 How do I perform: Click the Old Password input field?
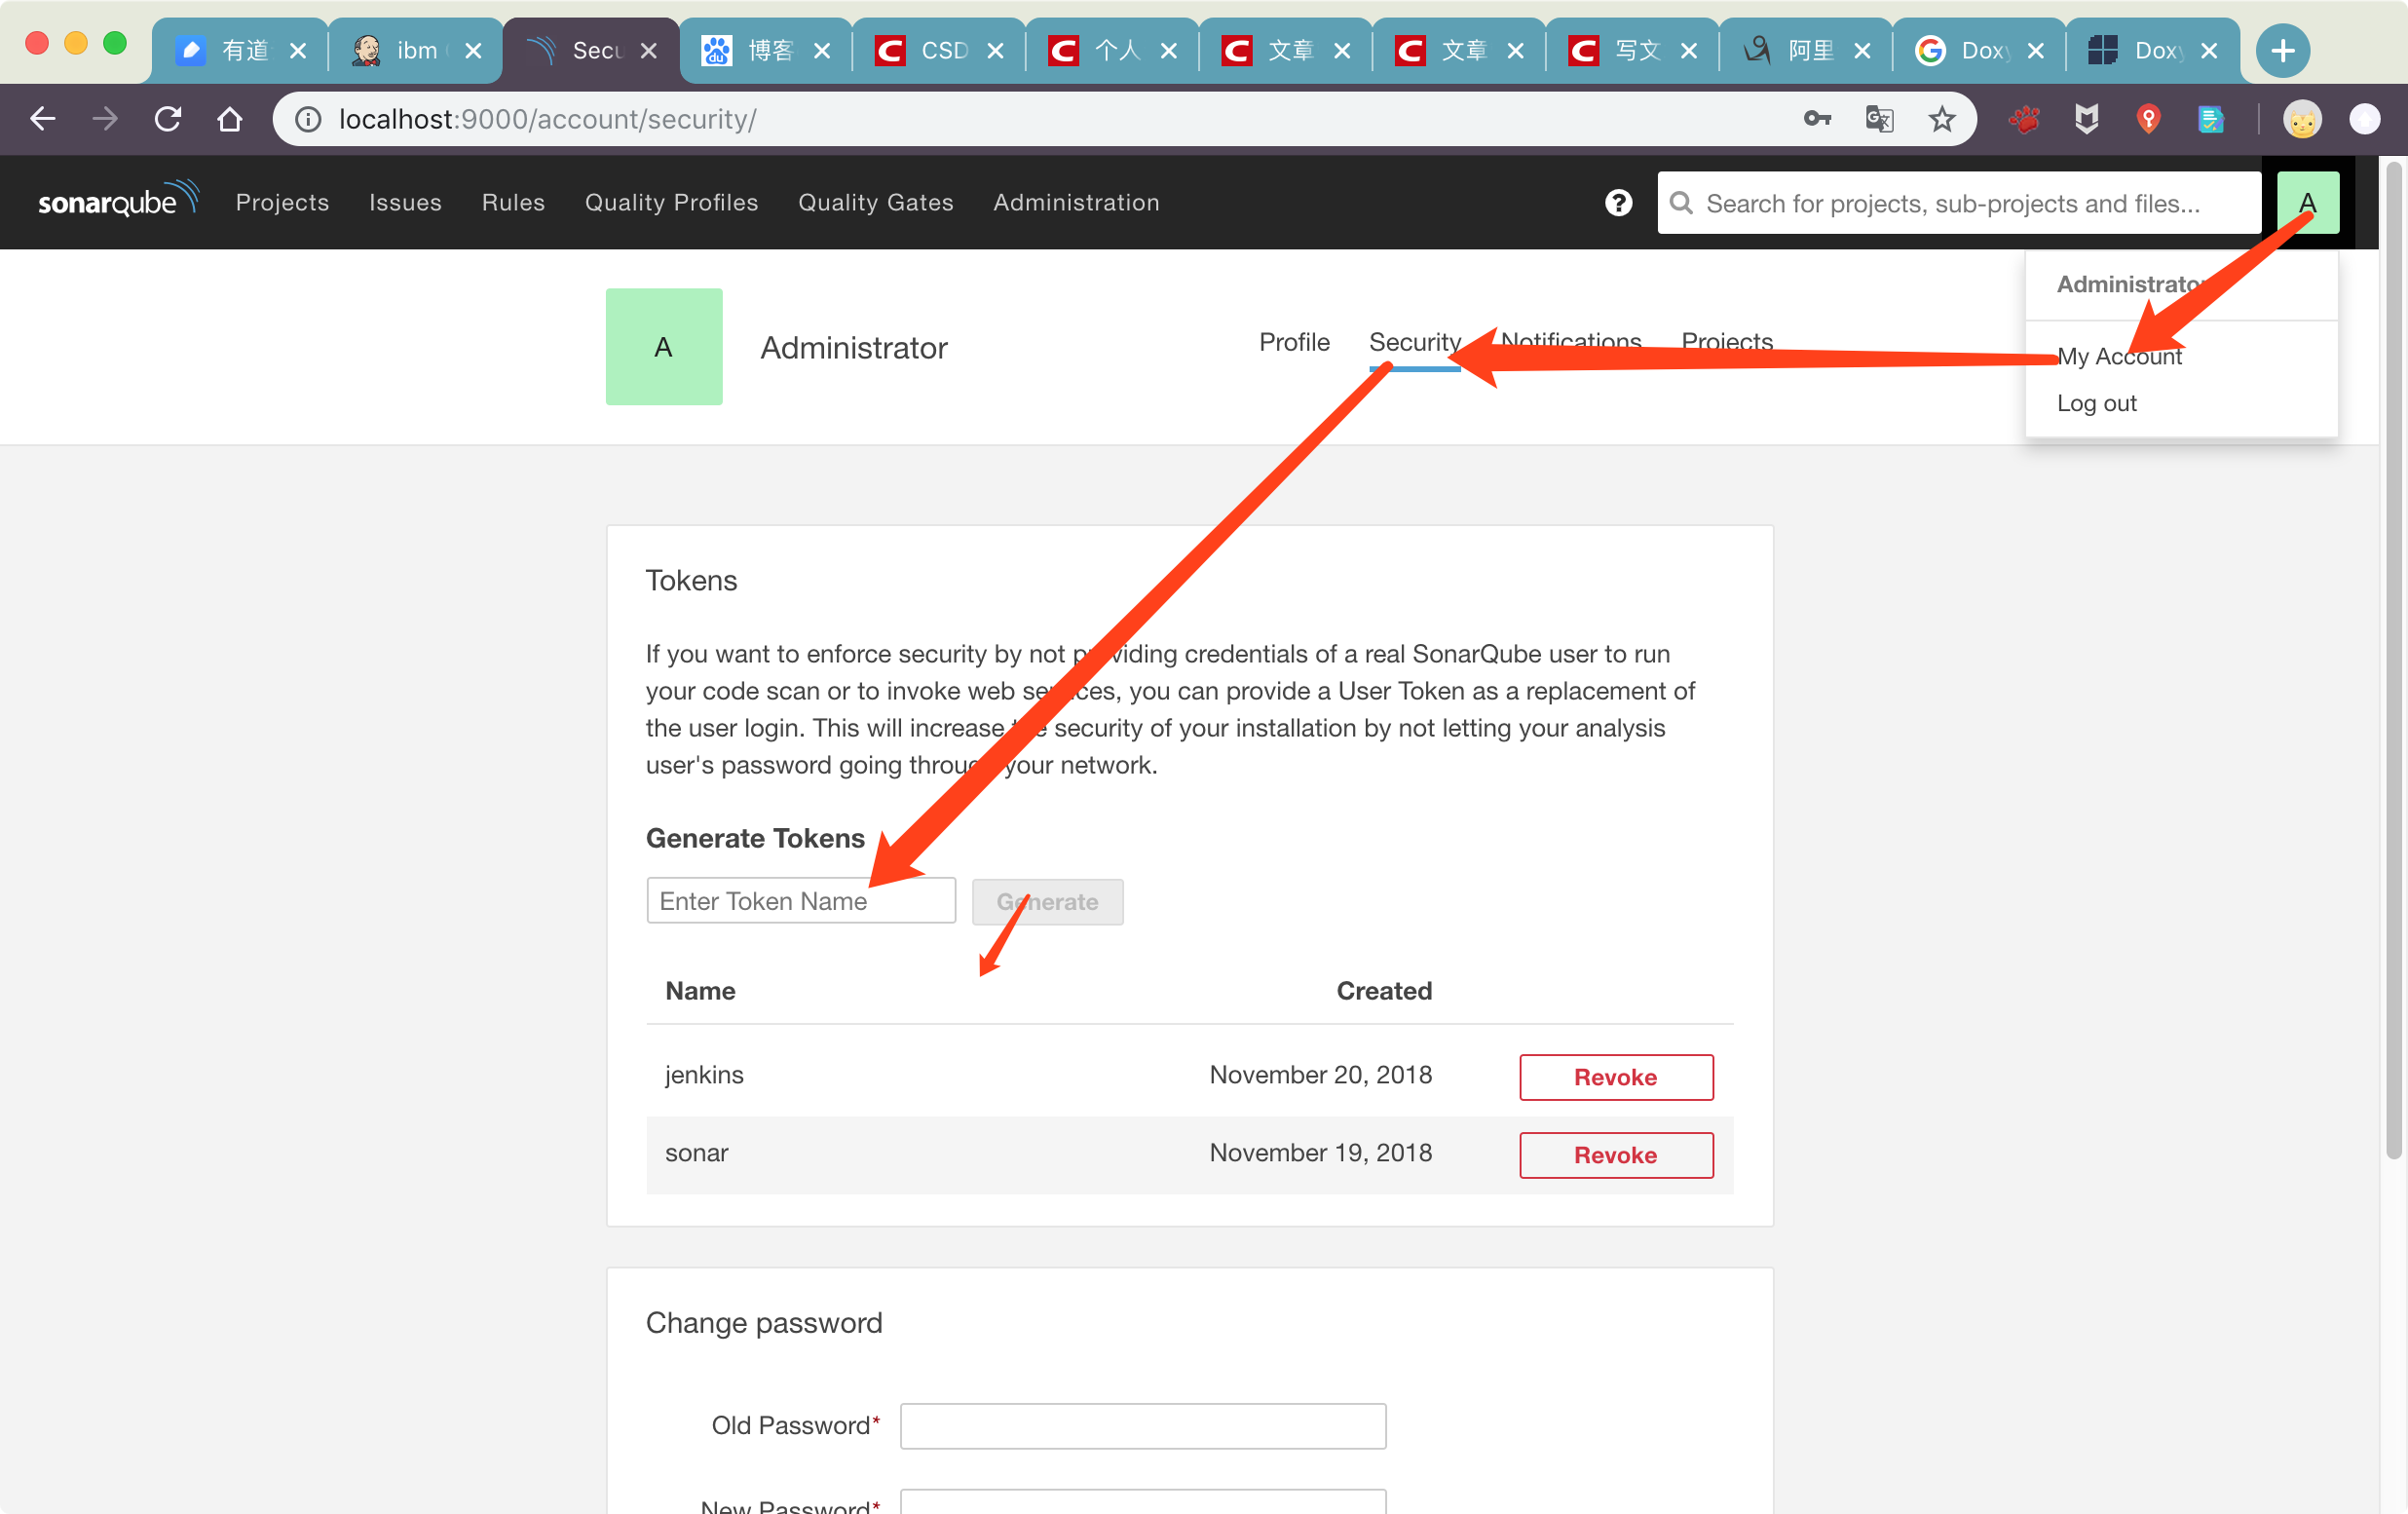coord(1142,1425)
